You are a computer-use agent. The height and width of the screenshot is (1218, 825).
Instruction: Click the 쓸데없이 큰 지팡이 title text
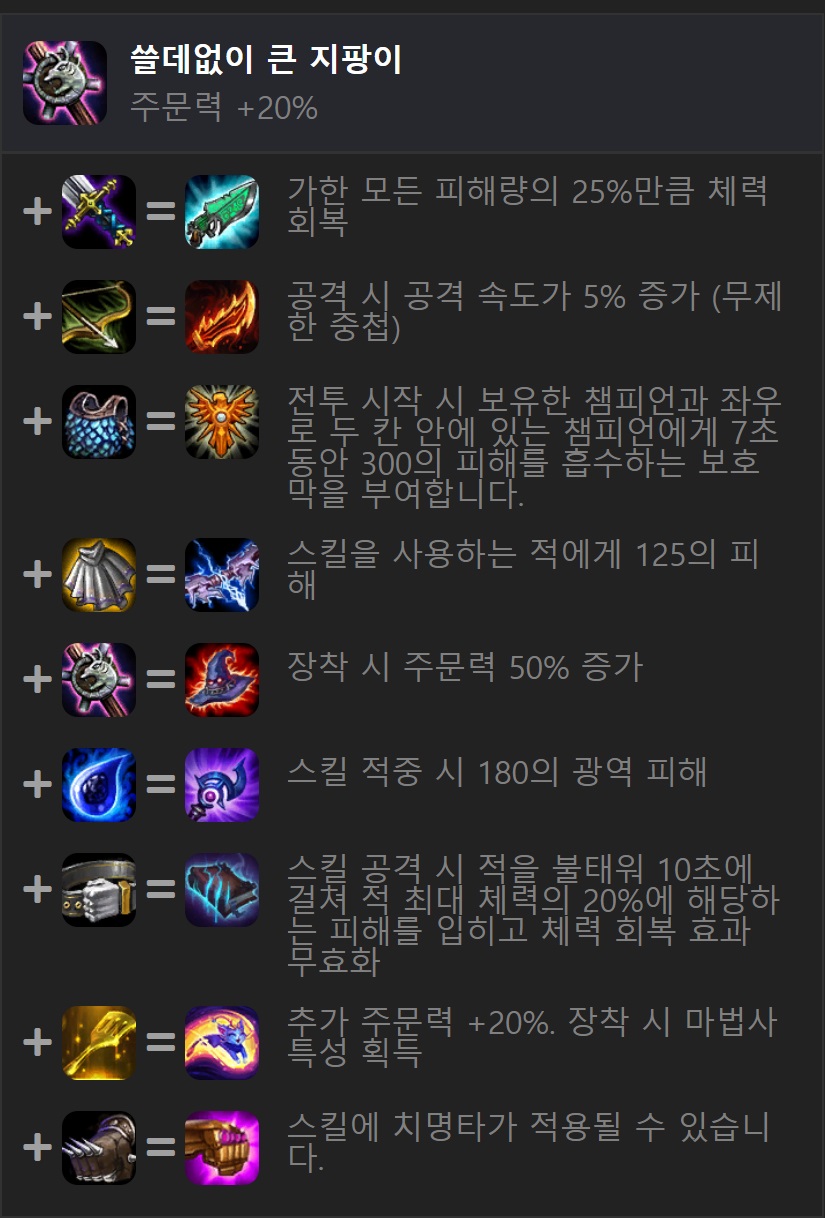[266, 61]
